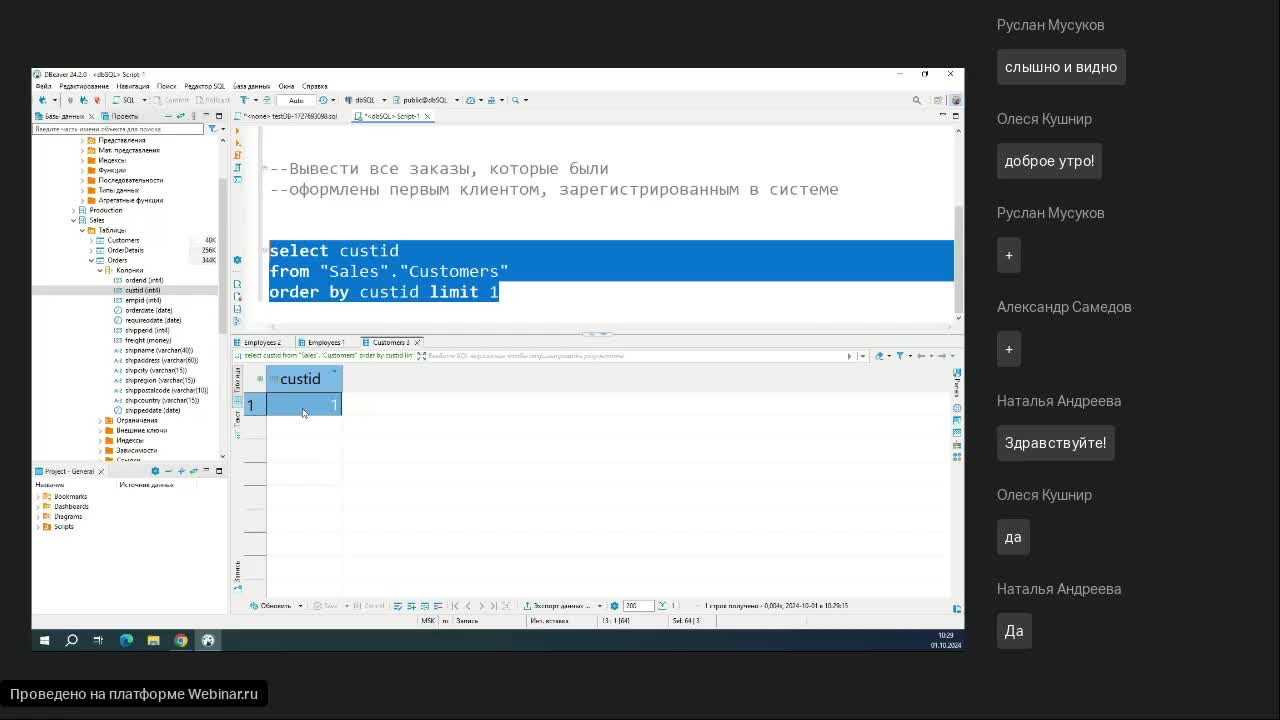Select the shipcity (varchar(15)) column
Viewport: 1280px width, 720px height.
[x=156, y=370]
